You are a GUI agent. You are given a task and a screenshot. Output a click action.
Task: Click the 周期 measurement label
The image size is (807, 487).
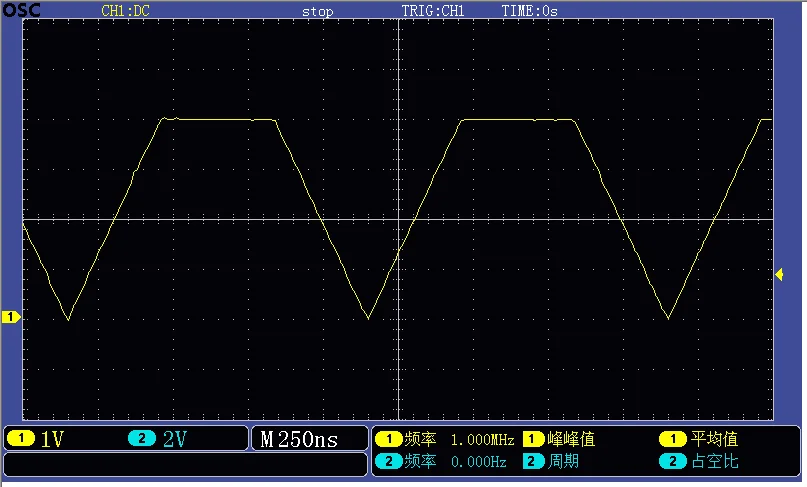[563, 461]
